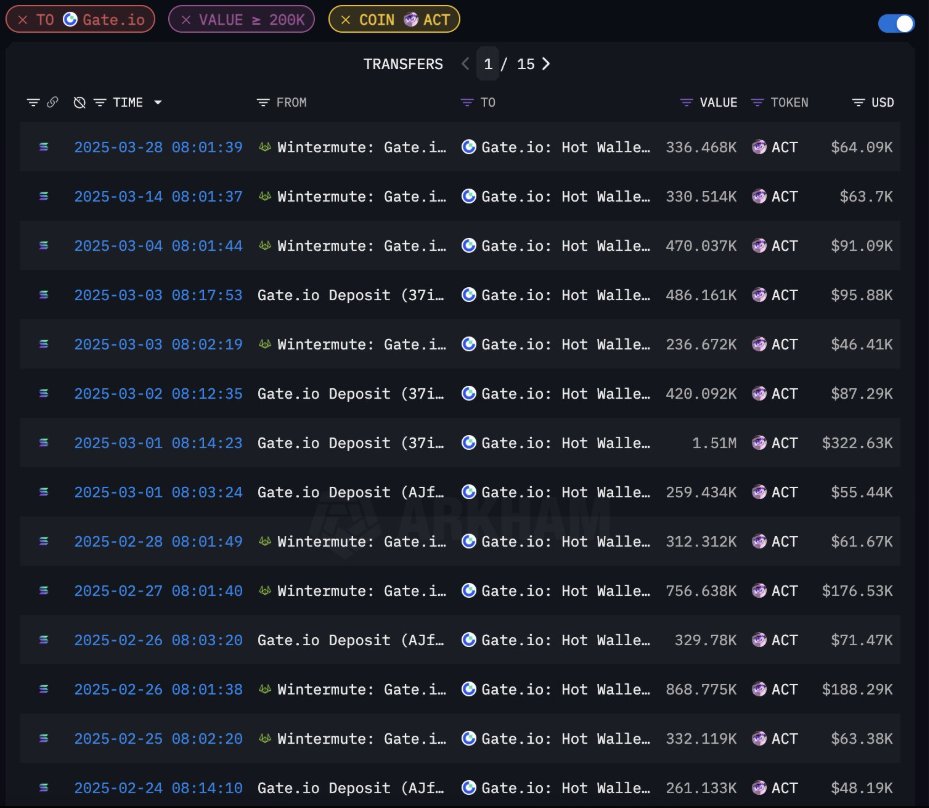This screenshot has width=929, height=808.
Task: Go to previous transfers page
Action: point(465,63)
